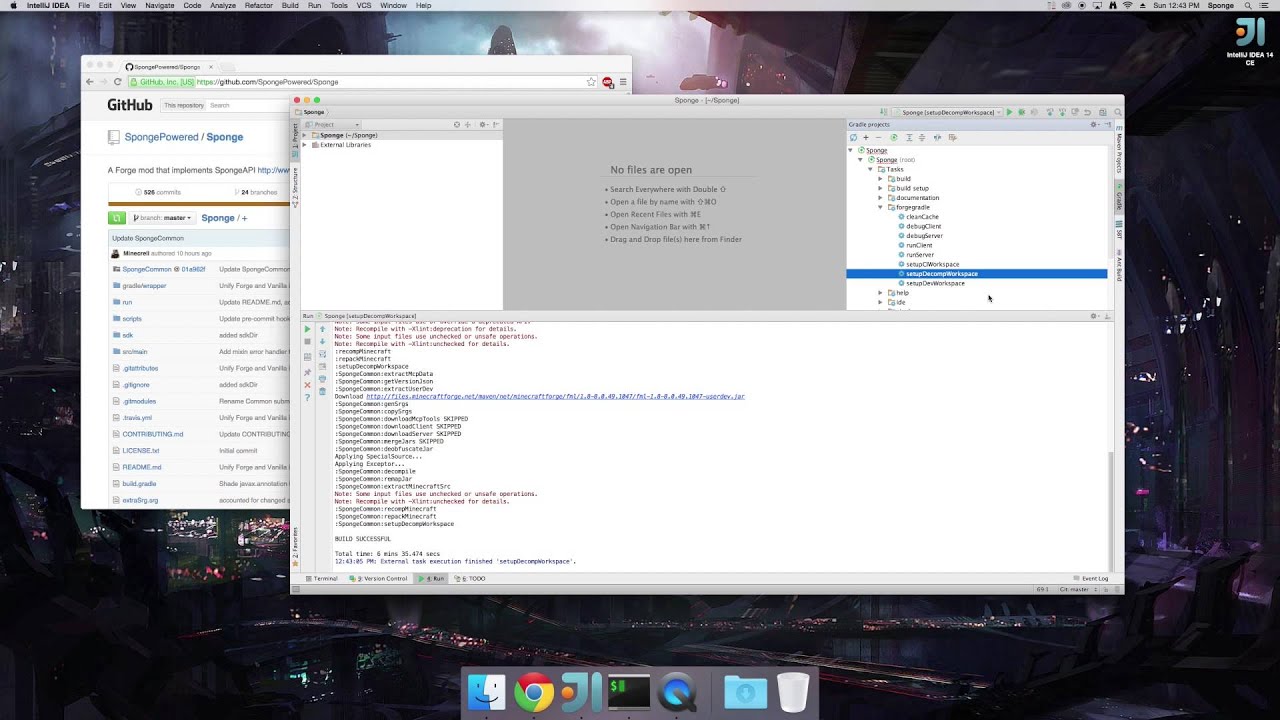Expand the help task group
This screenshot has height=720, width=1280.
click(880, 293)
